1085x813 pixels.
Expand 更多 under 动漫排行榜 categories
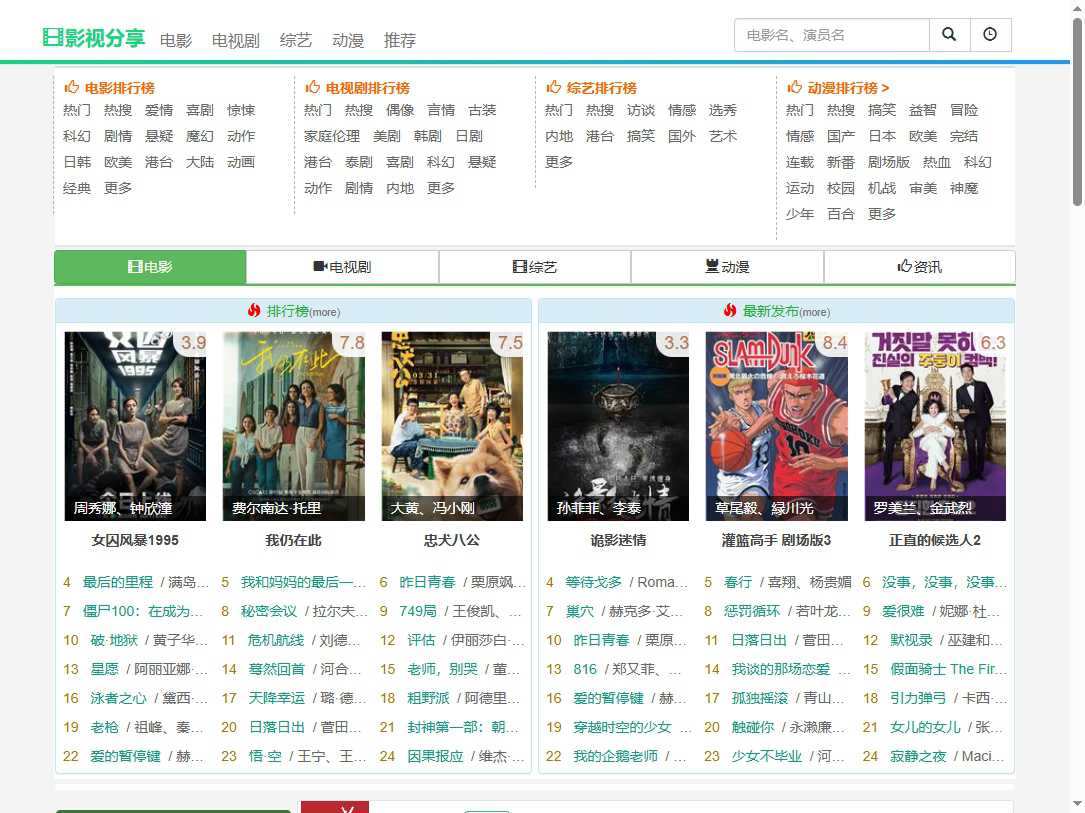(x=882, y=214)
